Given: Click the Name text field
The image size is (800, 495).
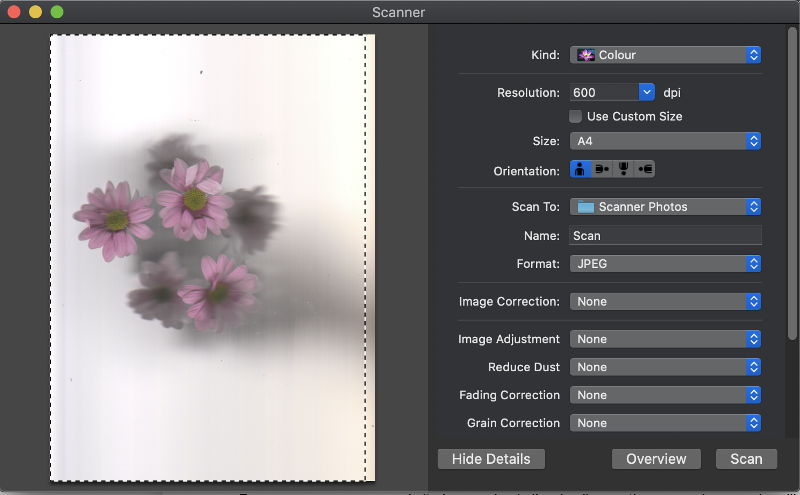Looking at the screenshot, I should click(x=665, y=236).
